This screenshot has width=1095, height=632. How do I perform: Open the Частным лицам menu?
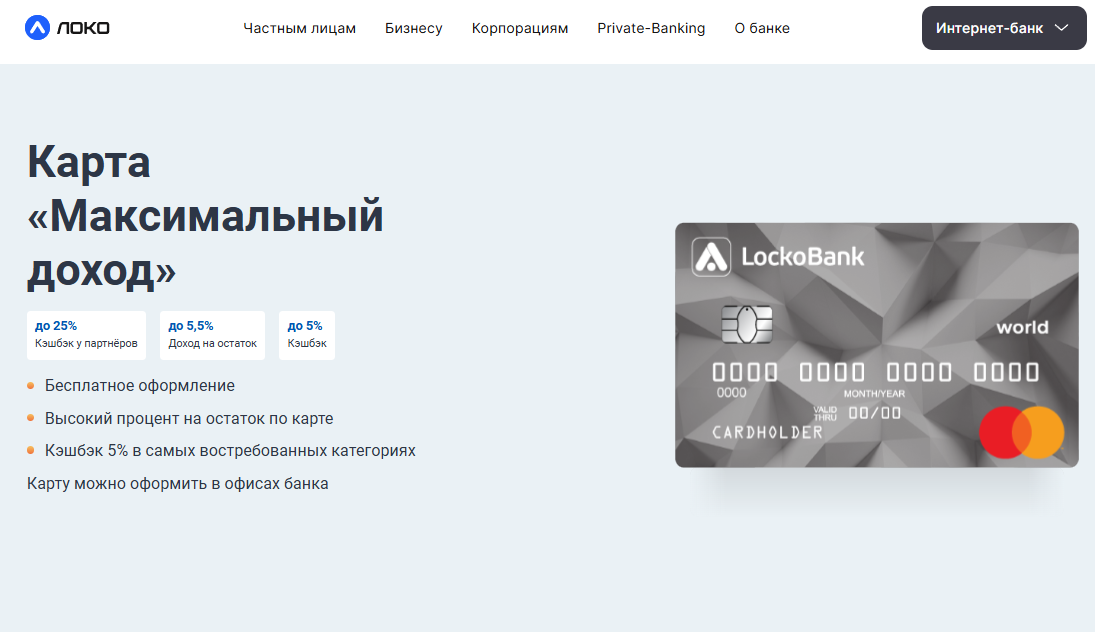point(300,29)
